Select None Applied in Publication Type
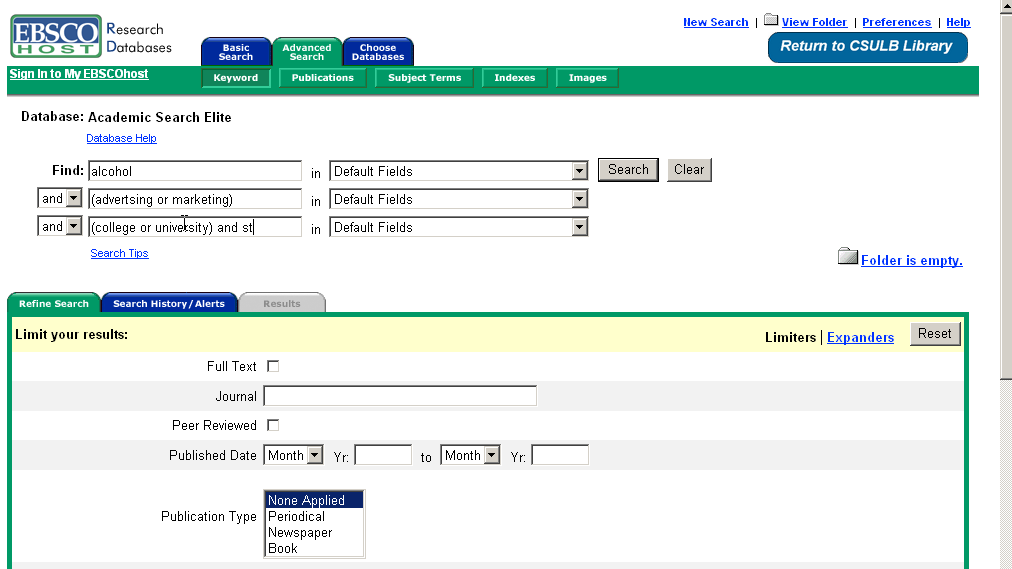The image size is (1012, 569). [x=314, y=500]
